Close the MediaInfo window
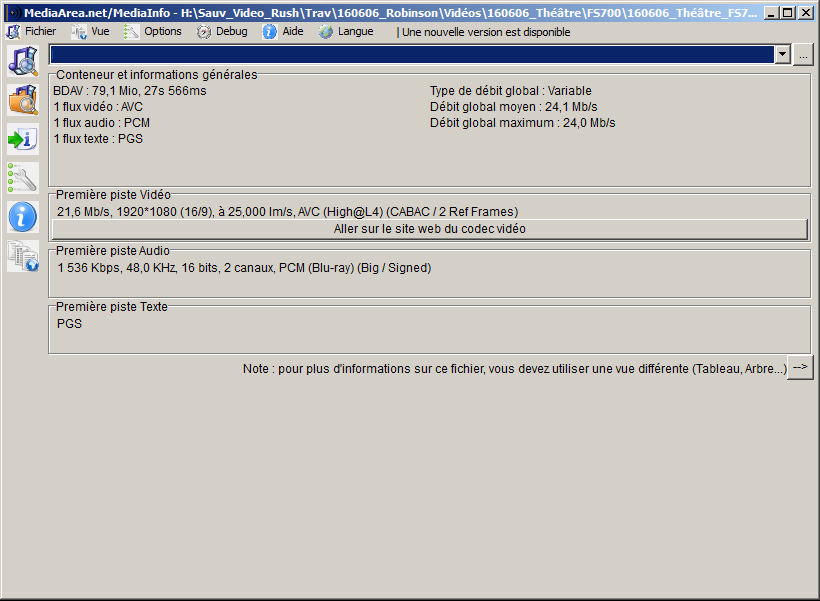 tap(806, 13)
